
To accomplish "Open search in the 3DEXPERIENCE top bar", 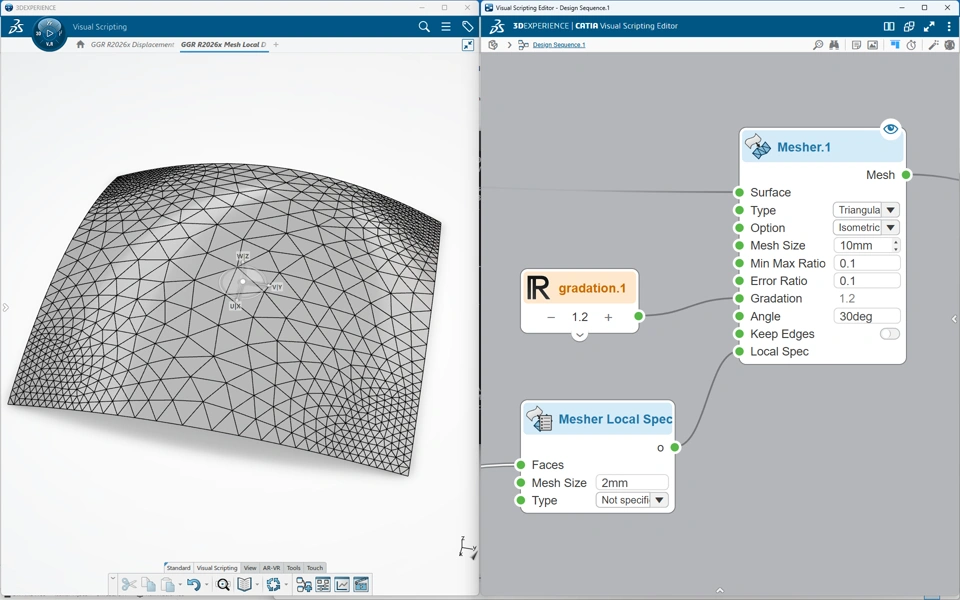I will click(x=424, y=26).
